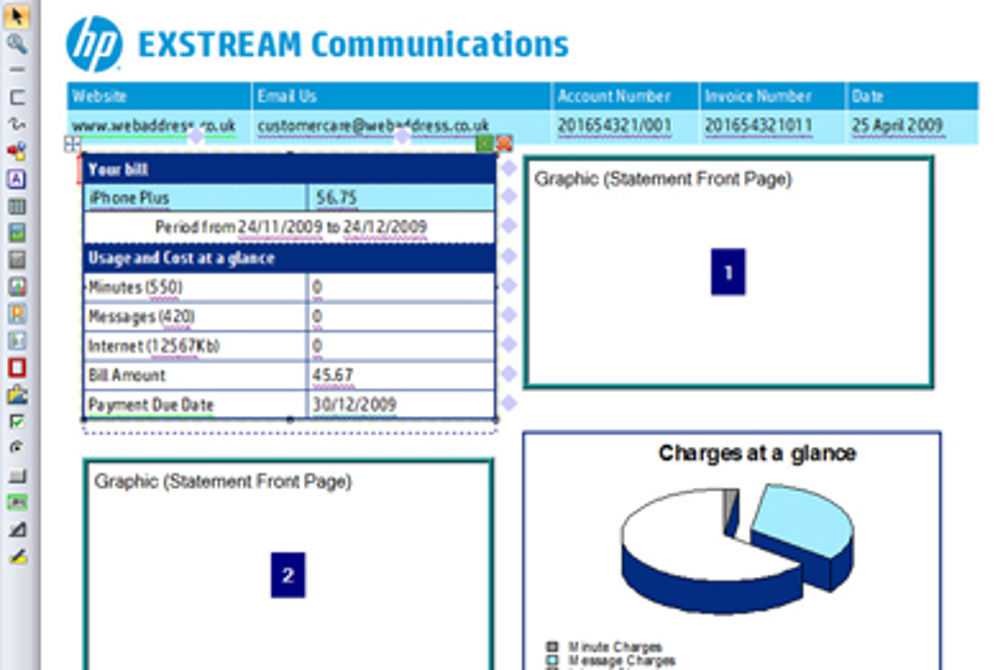This screenshot has width=1002, height=670.
Task: Select the arrow pointer tool
Action: coord(17,16)
